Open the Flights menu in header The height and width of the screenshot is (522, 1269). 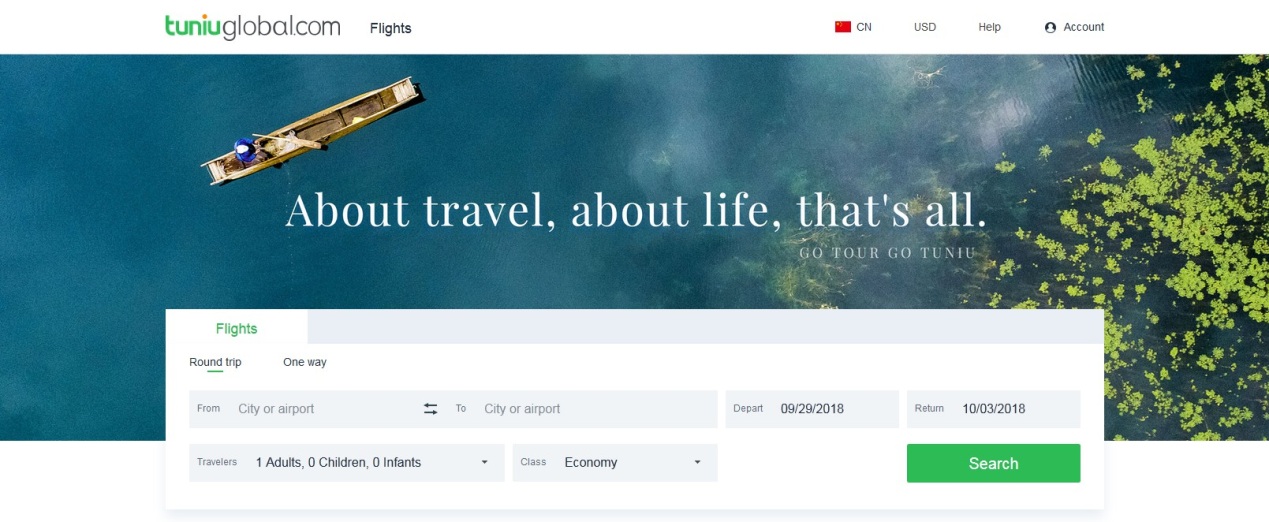pos(391,28)
